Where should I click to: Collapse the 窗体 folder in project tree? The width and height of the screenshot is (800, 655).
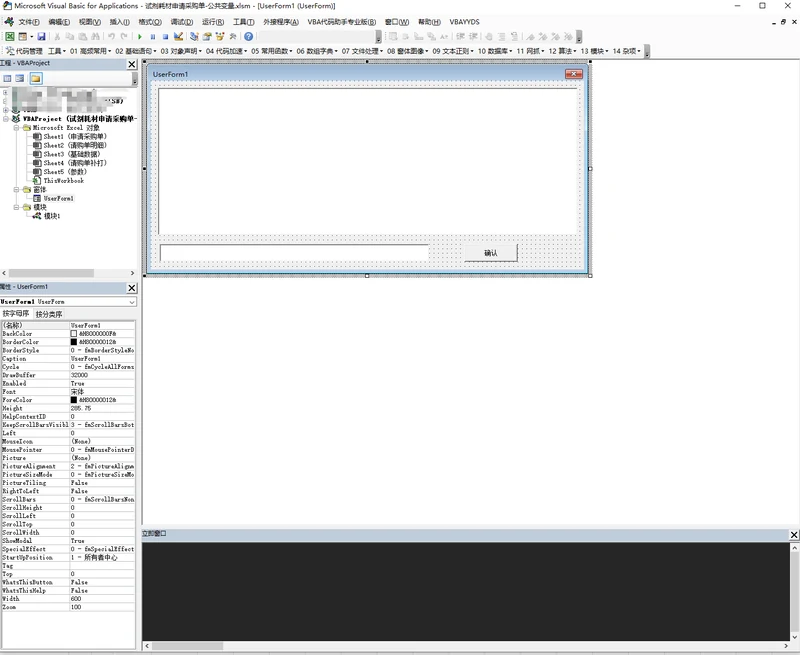coord(16,189)
